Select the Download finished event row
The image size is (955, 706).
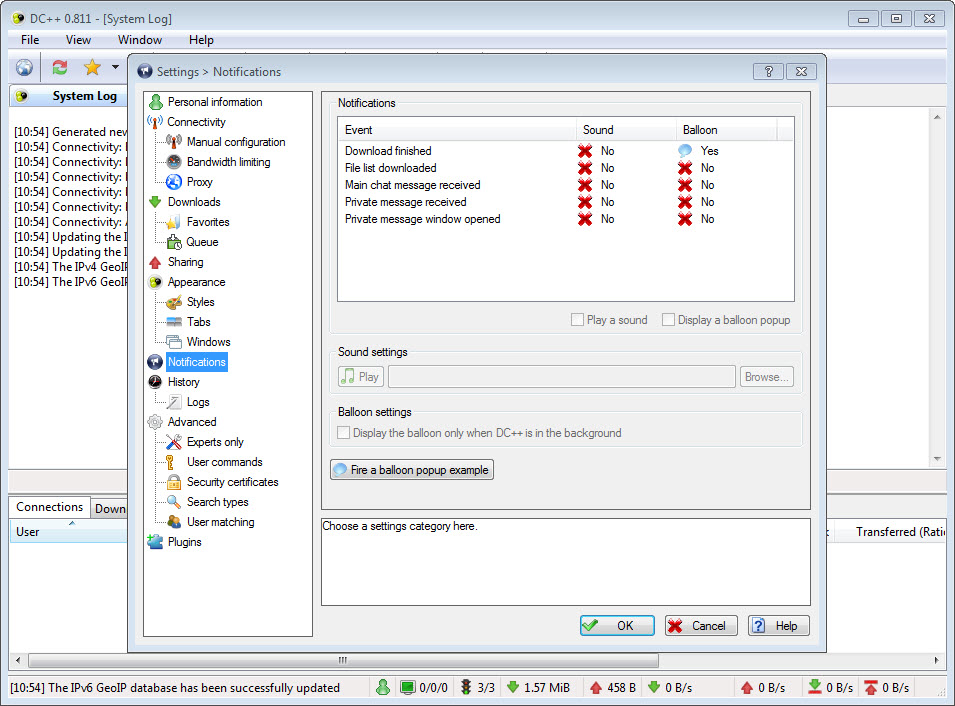point(566,150)
